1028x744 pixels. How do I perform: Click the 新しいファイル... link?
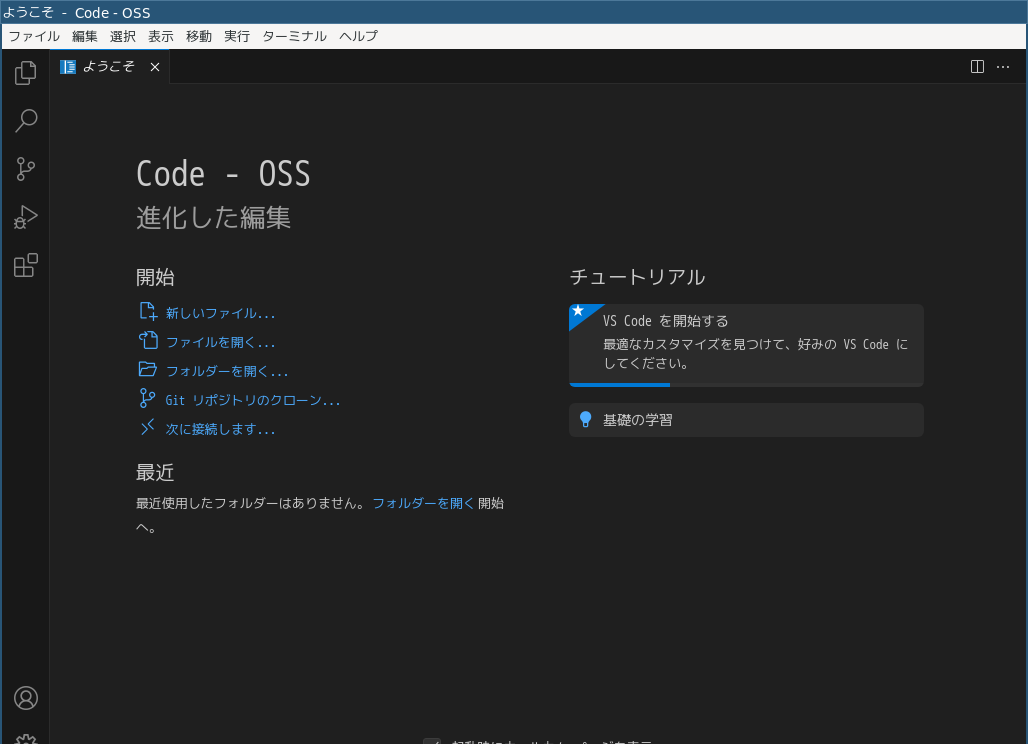coord(220,313)
